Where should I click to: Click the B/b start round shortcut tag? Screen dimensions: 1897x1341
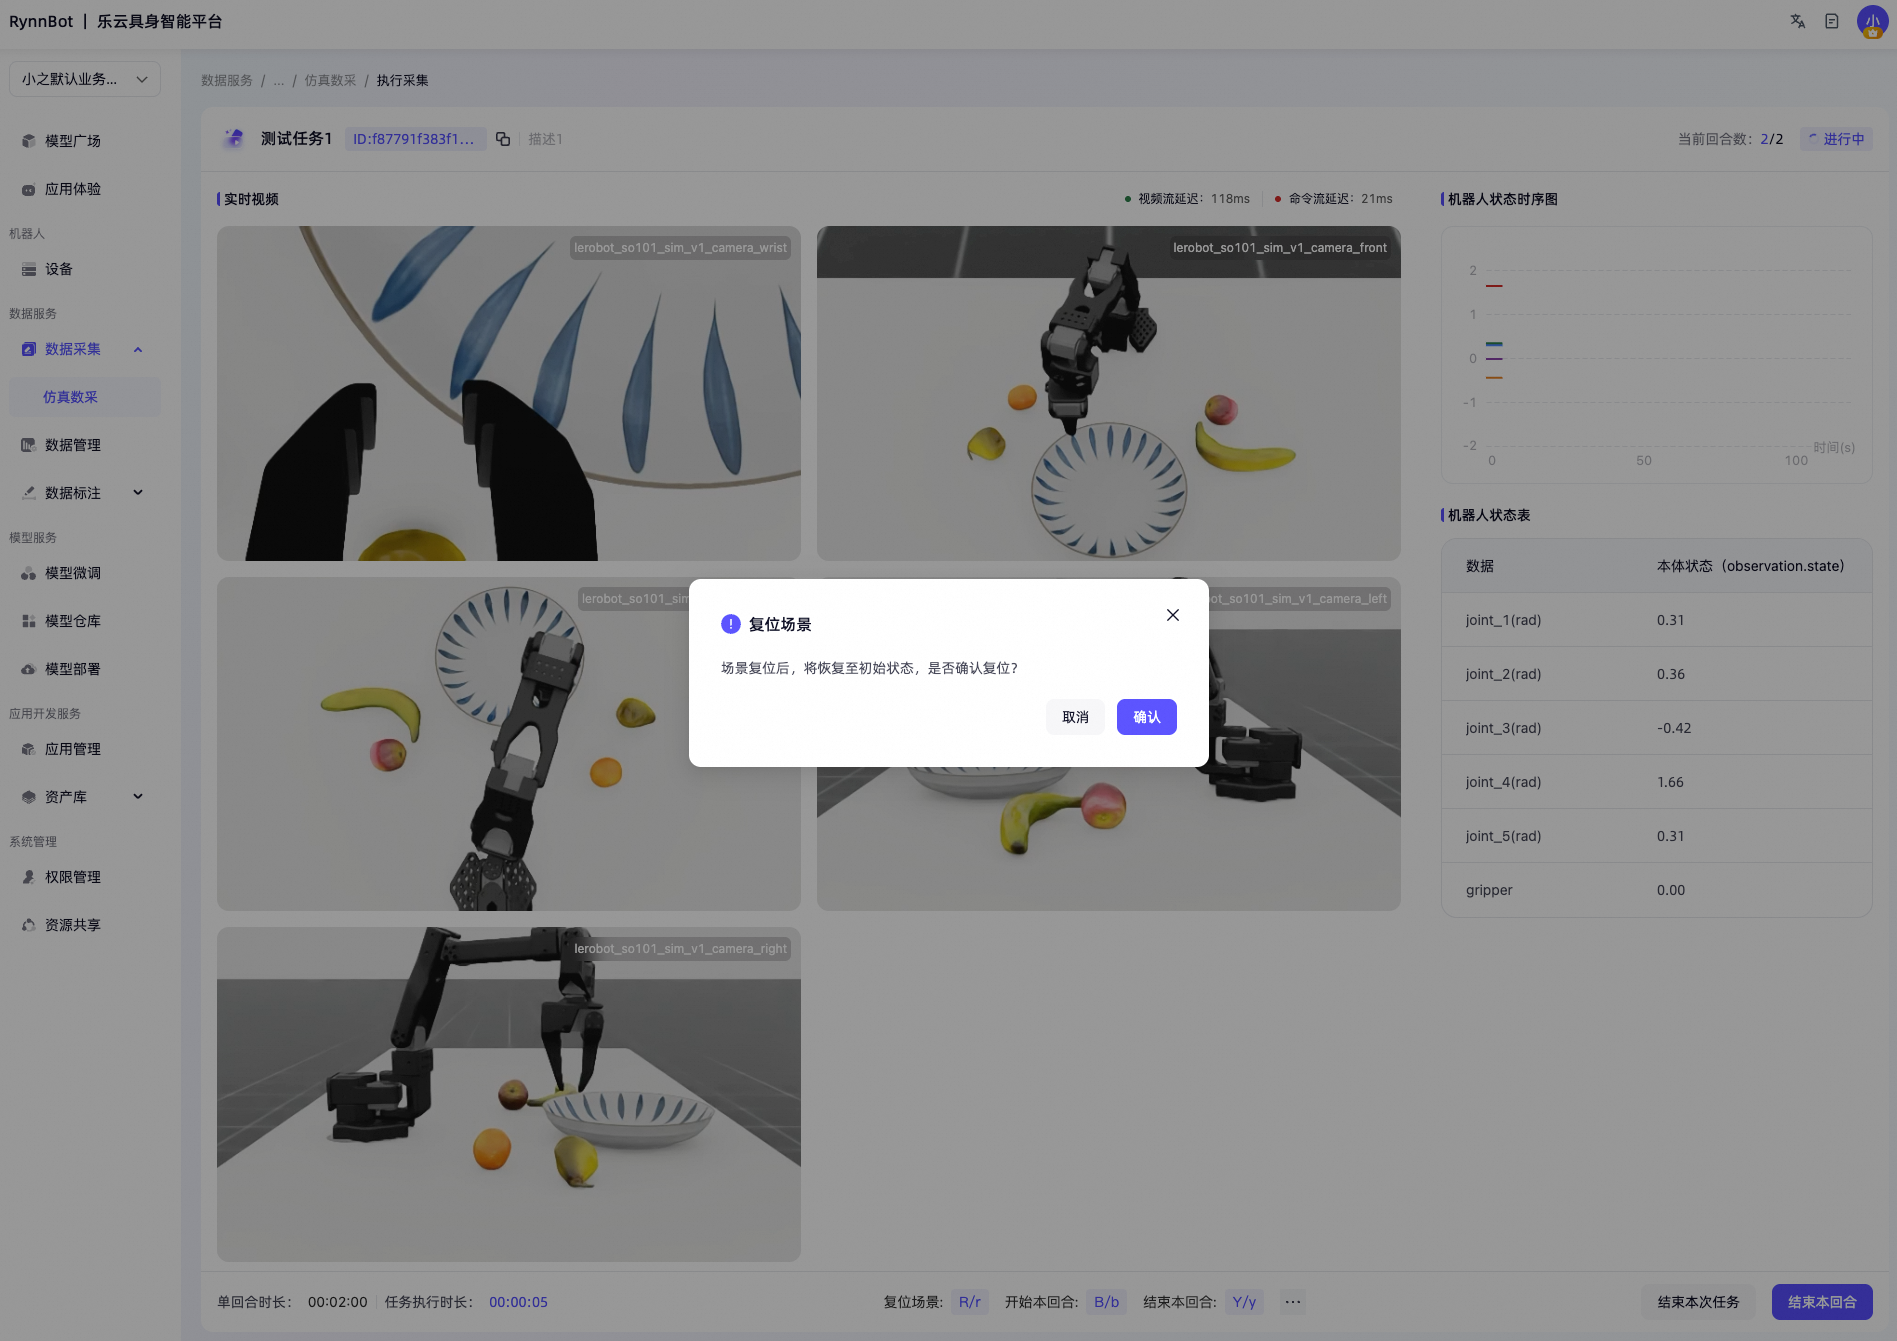click(1106, 1302)
